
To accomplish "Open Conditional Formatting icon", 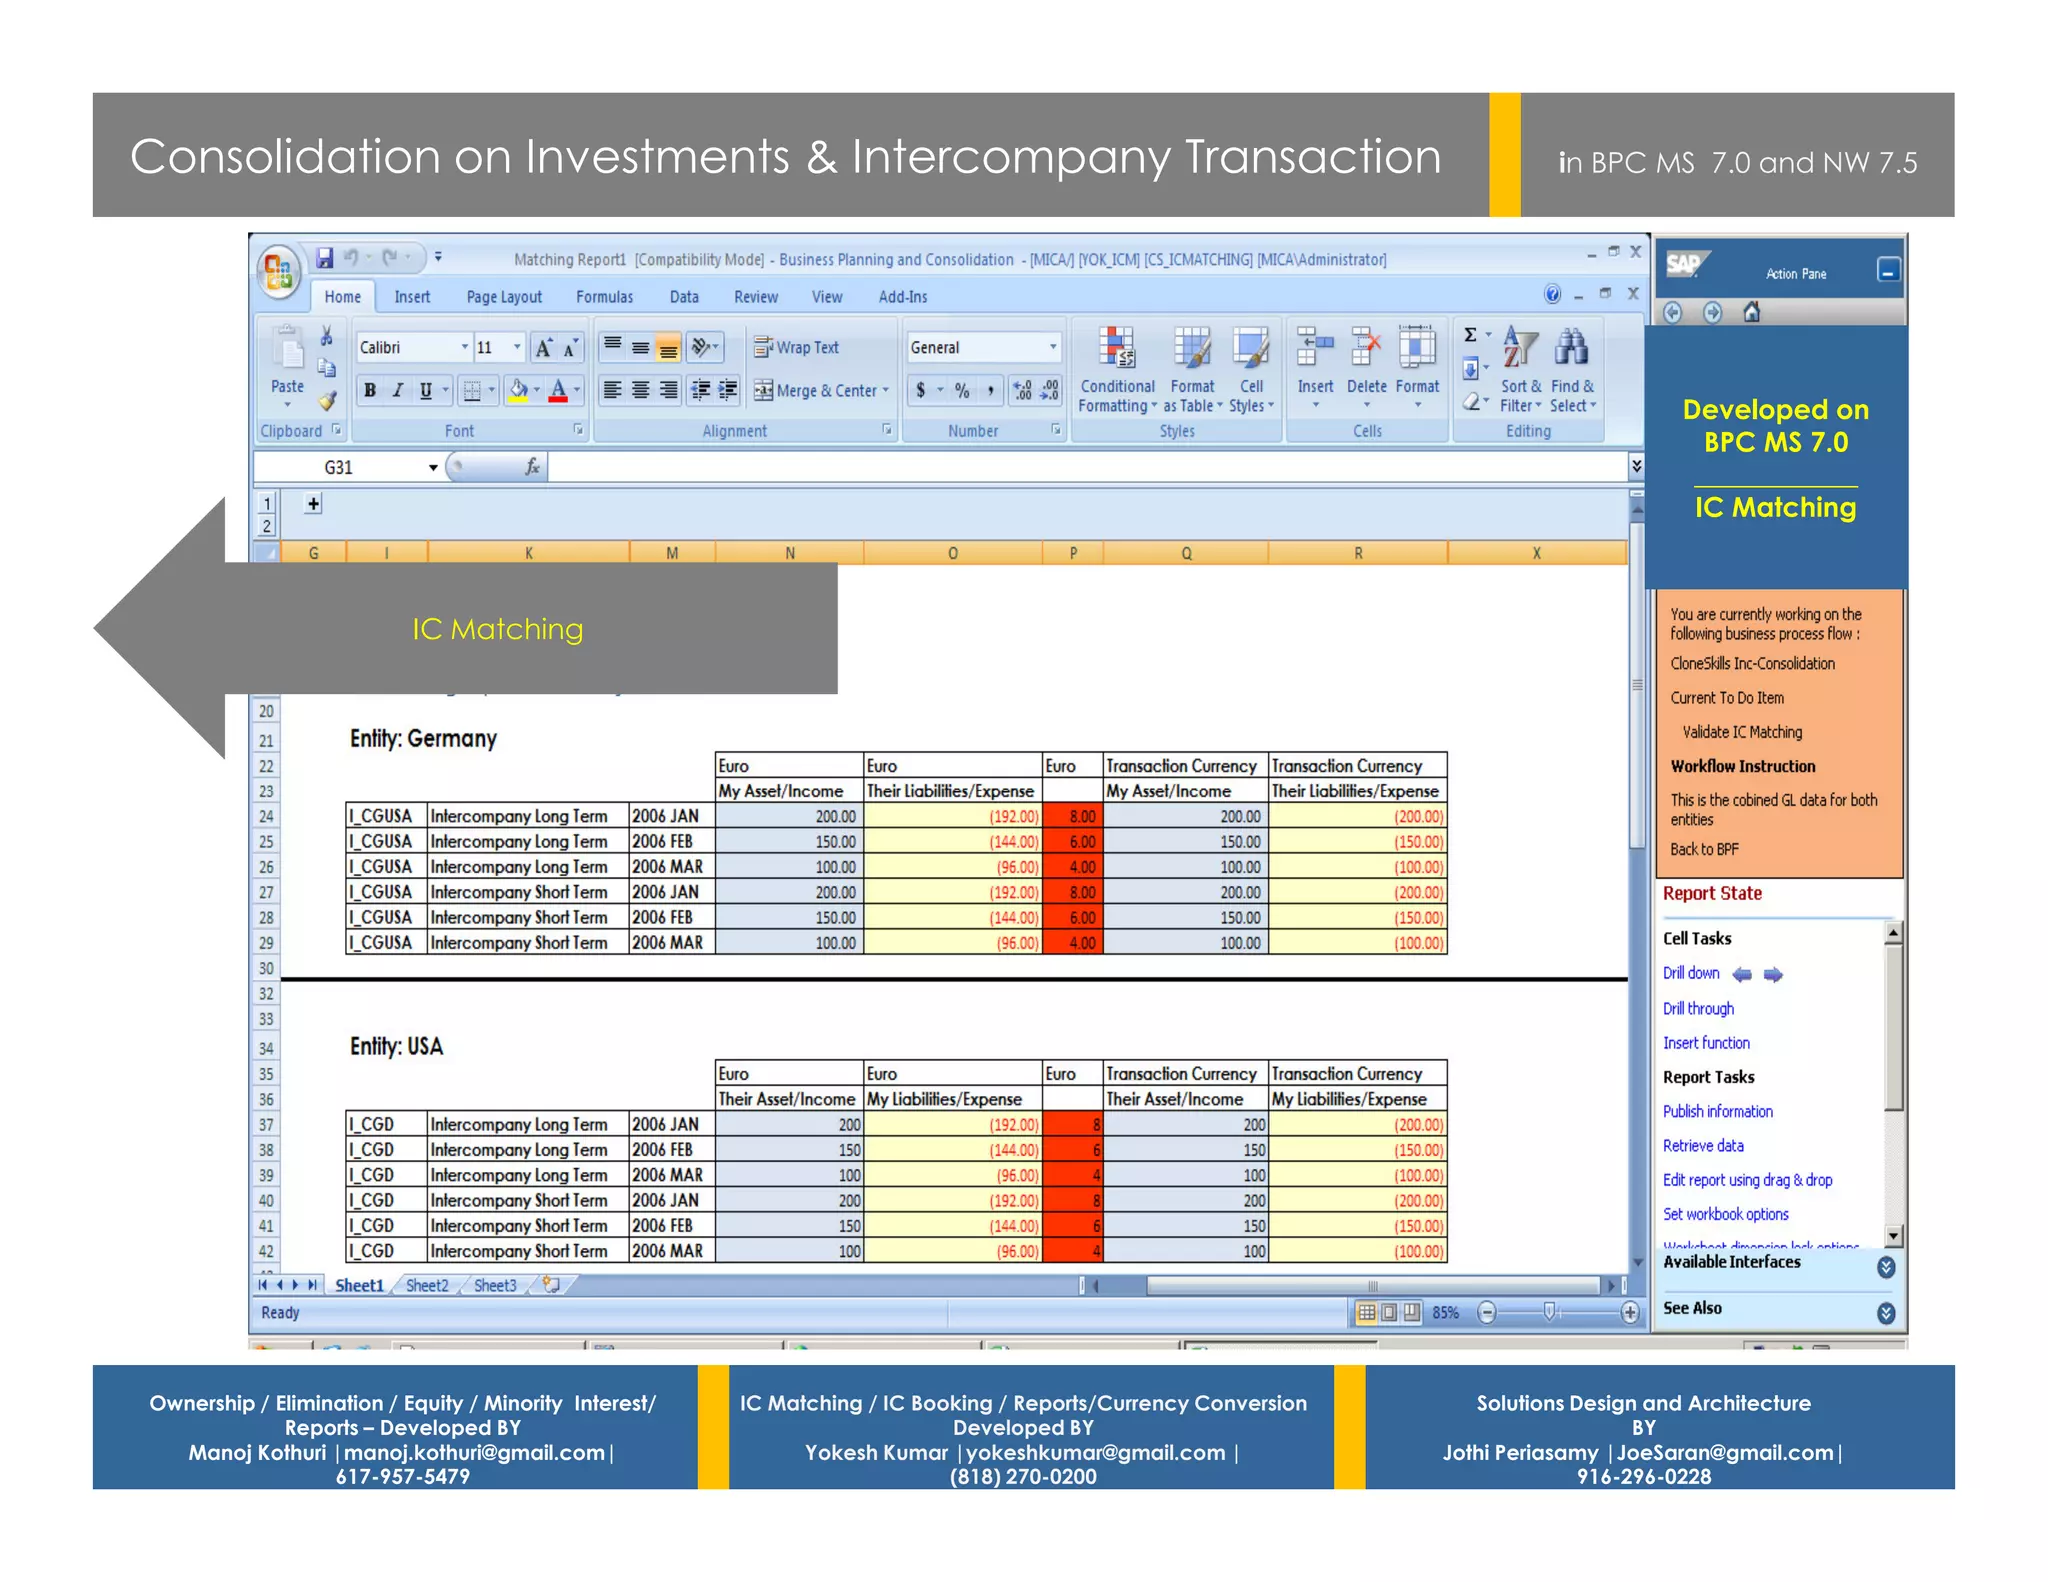I will coord(1117,349).
